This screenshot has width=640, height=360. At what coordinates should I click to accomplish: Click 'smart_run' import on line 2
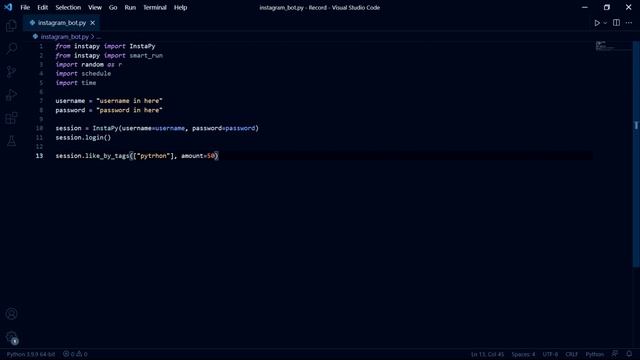pyautogui.click(x=146, y=56)
